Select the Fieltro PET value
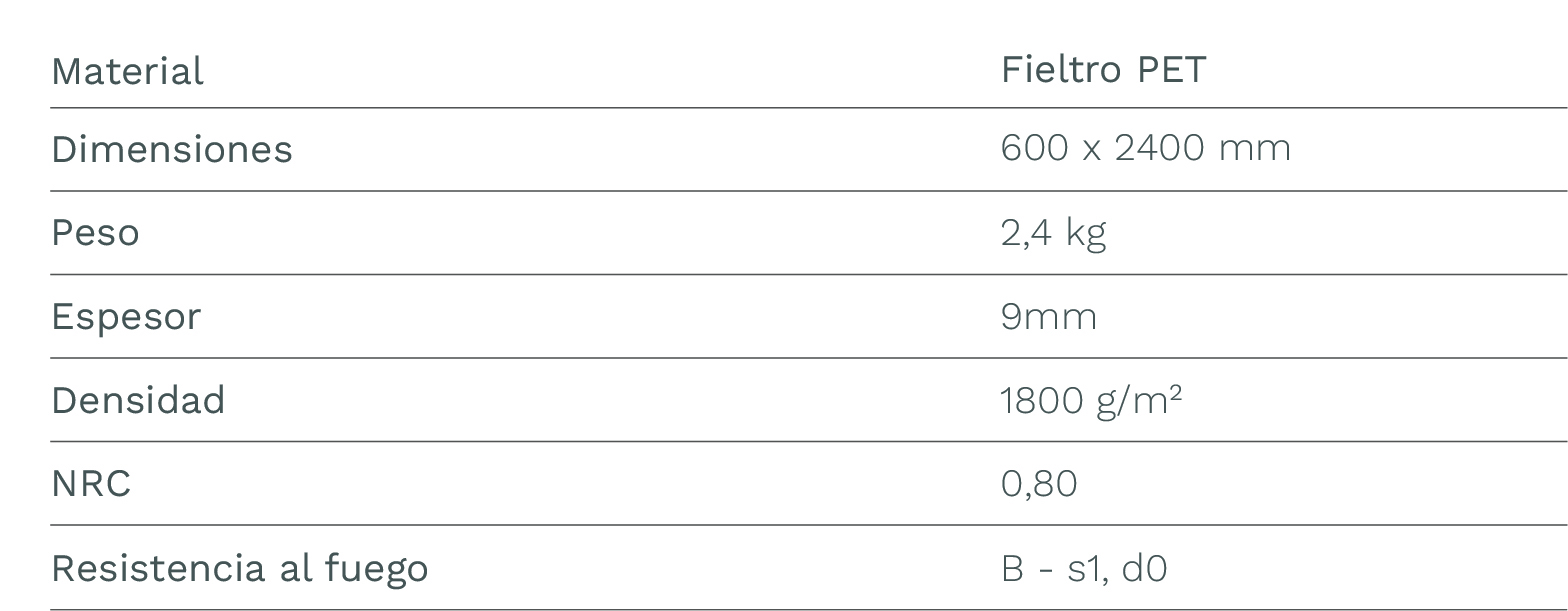Screen dimensions: 1568x611 [x=1103, y=69]
